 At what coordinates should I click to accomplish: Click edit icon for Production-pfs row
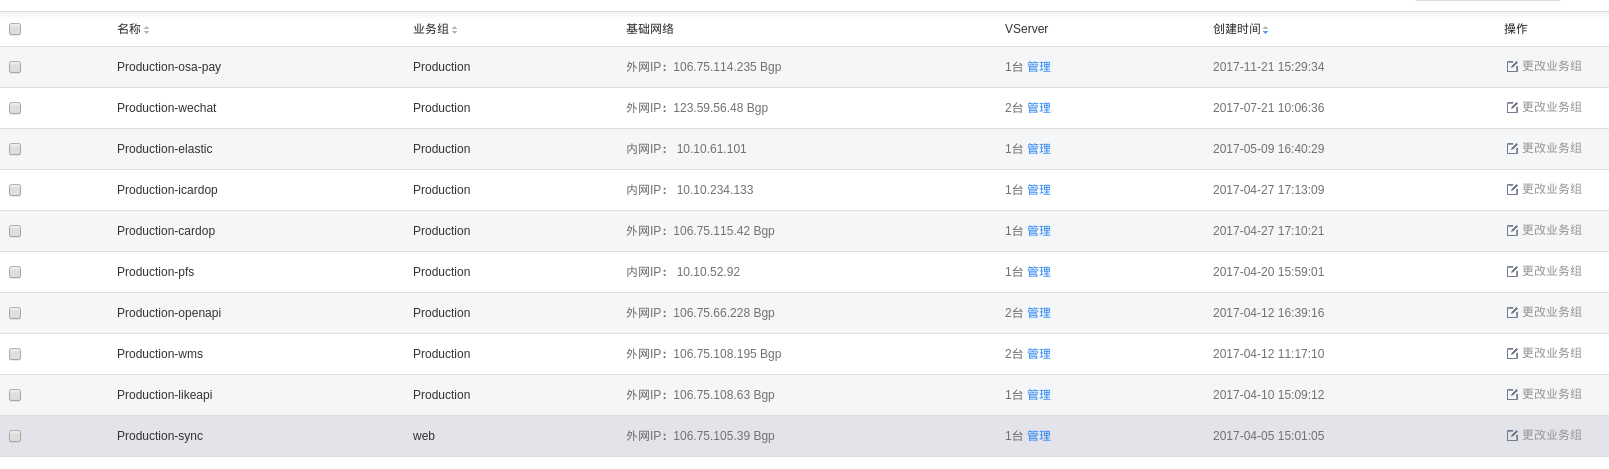[1512, 272]
